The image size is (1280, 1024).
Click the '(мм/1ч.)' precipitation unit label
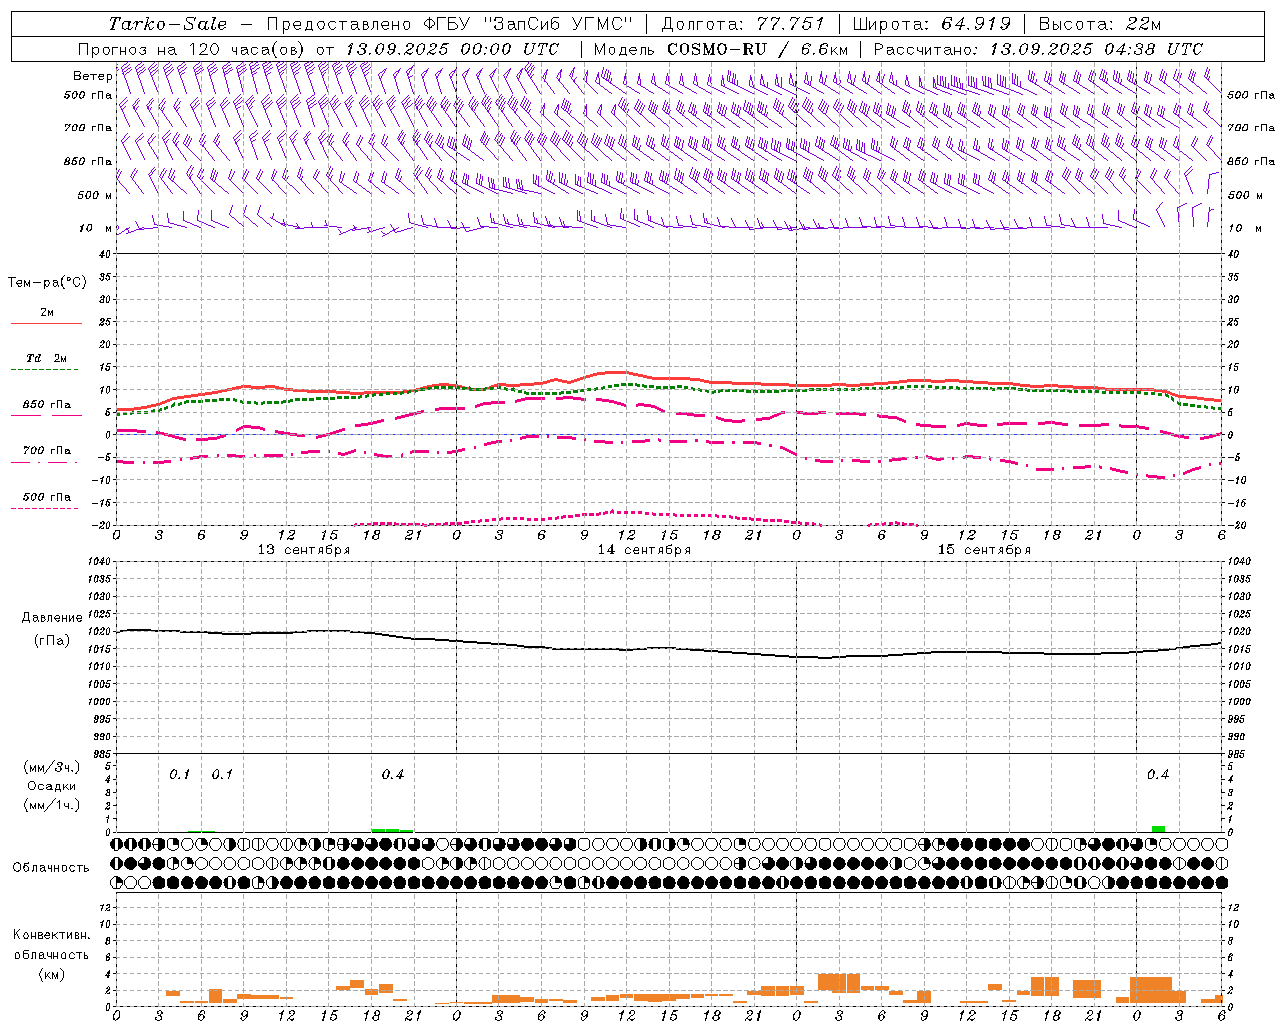(x=51, y=805)
